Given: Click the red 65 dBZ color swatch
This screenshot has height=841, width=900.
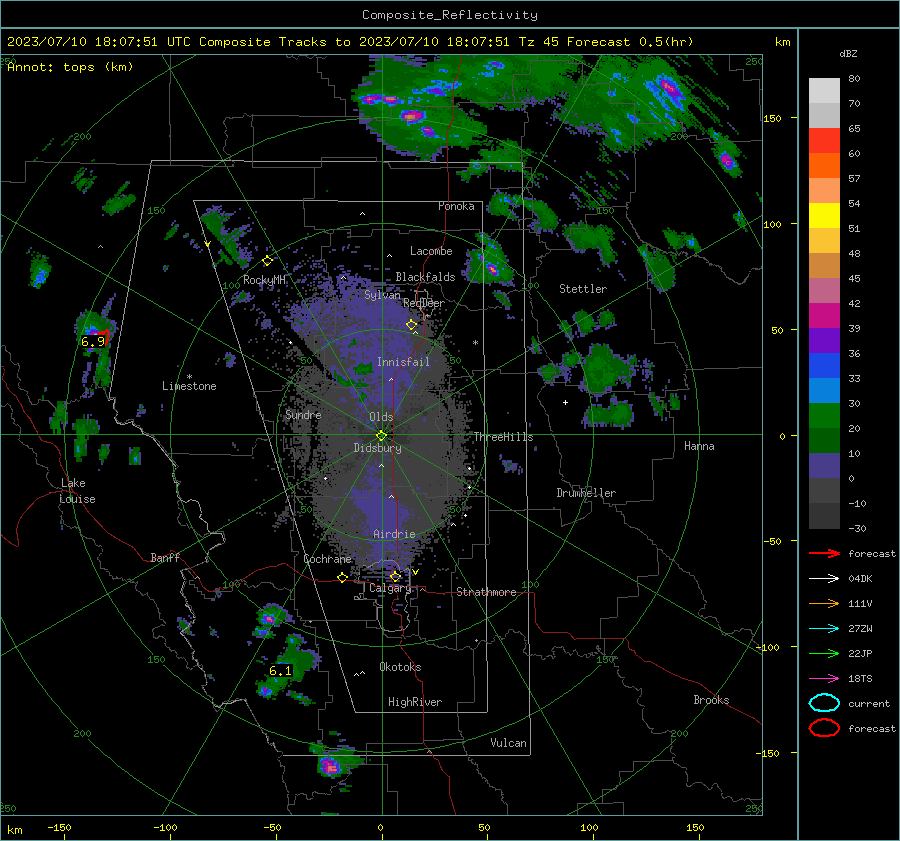Looking at the screenshot, I should 824,141.
